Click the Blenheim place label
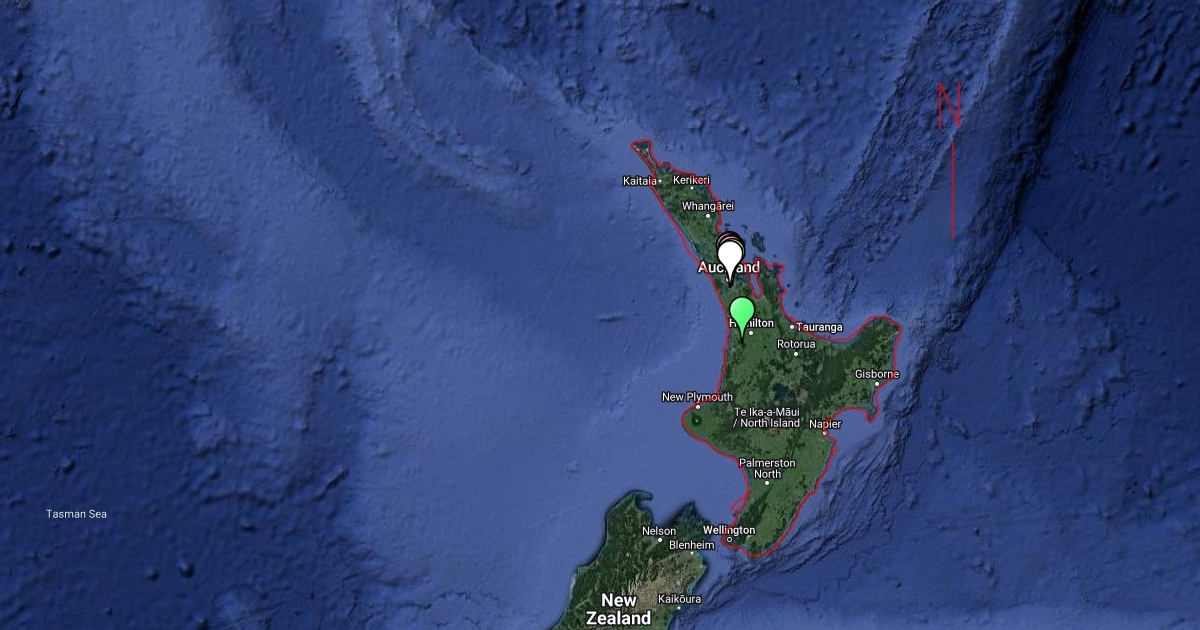The width and height of the screenshot is (1200, 630). [x=691, y=545]
